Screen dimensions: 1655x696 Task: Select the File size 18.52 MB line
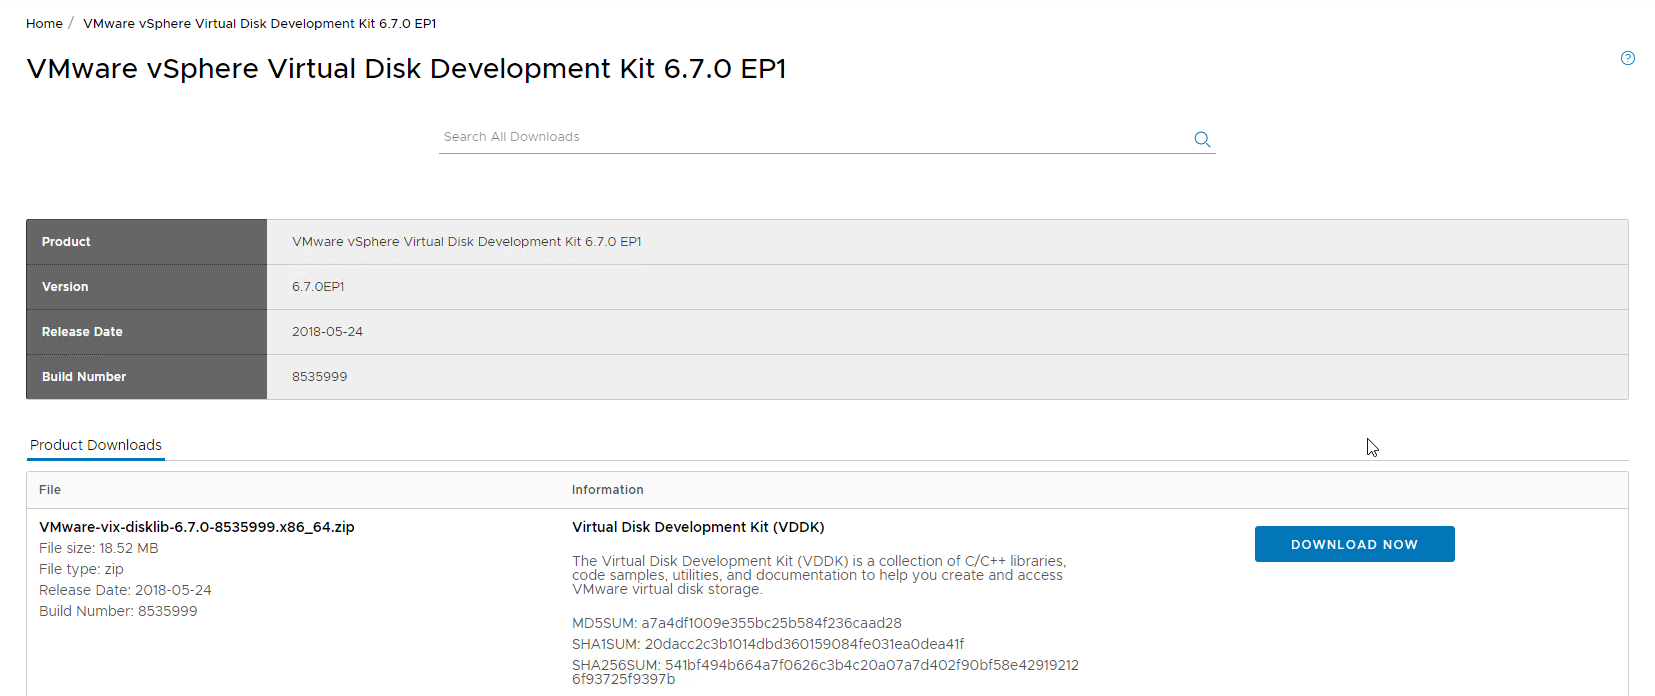99,548
